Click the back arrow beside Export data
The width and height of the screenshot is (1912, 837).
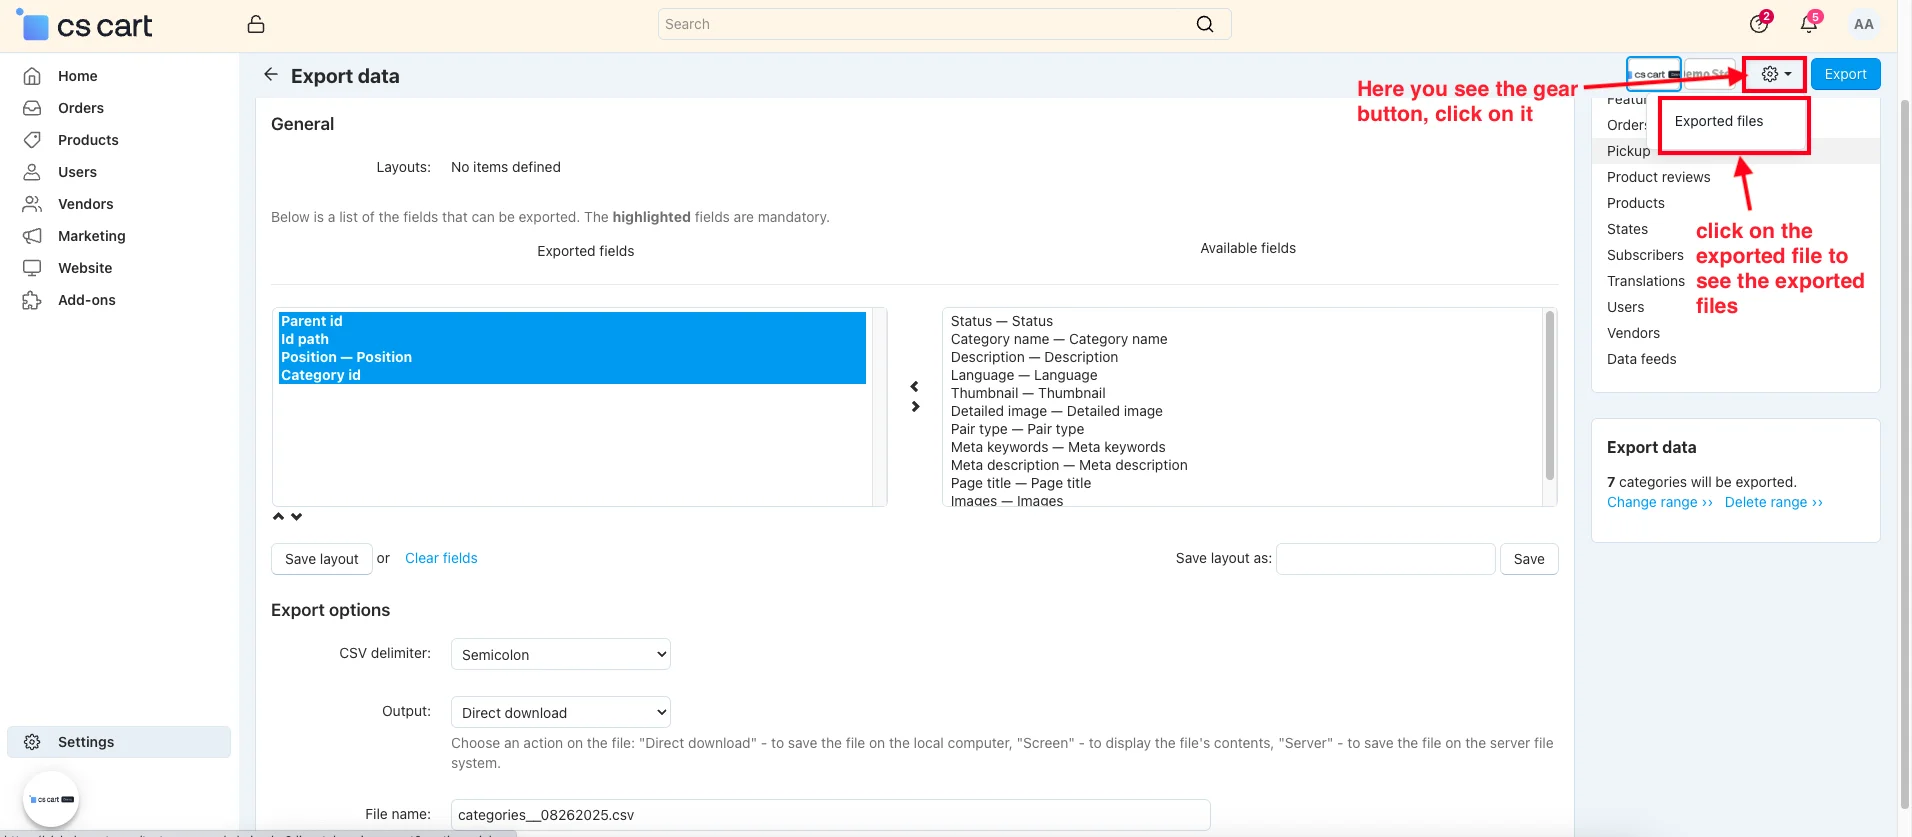(270, 75)
